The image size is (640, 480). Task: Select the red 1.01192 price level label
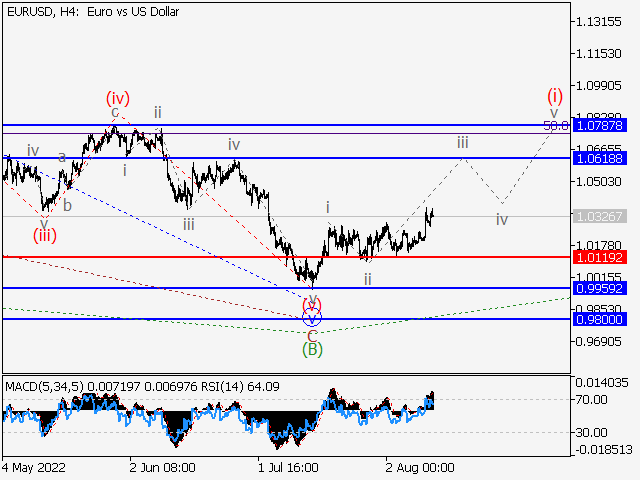click(x=600, y=258)
